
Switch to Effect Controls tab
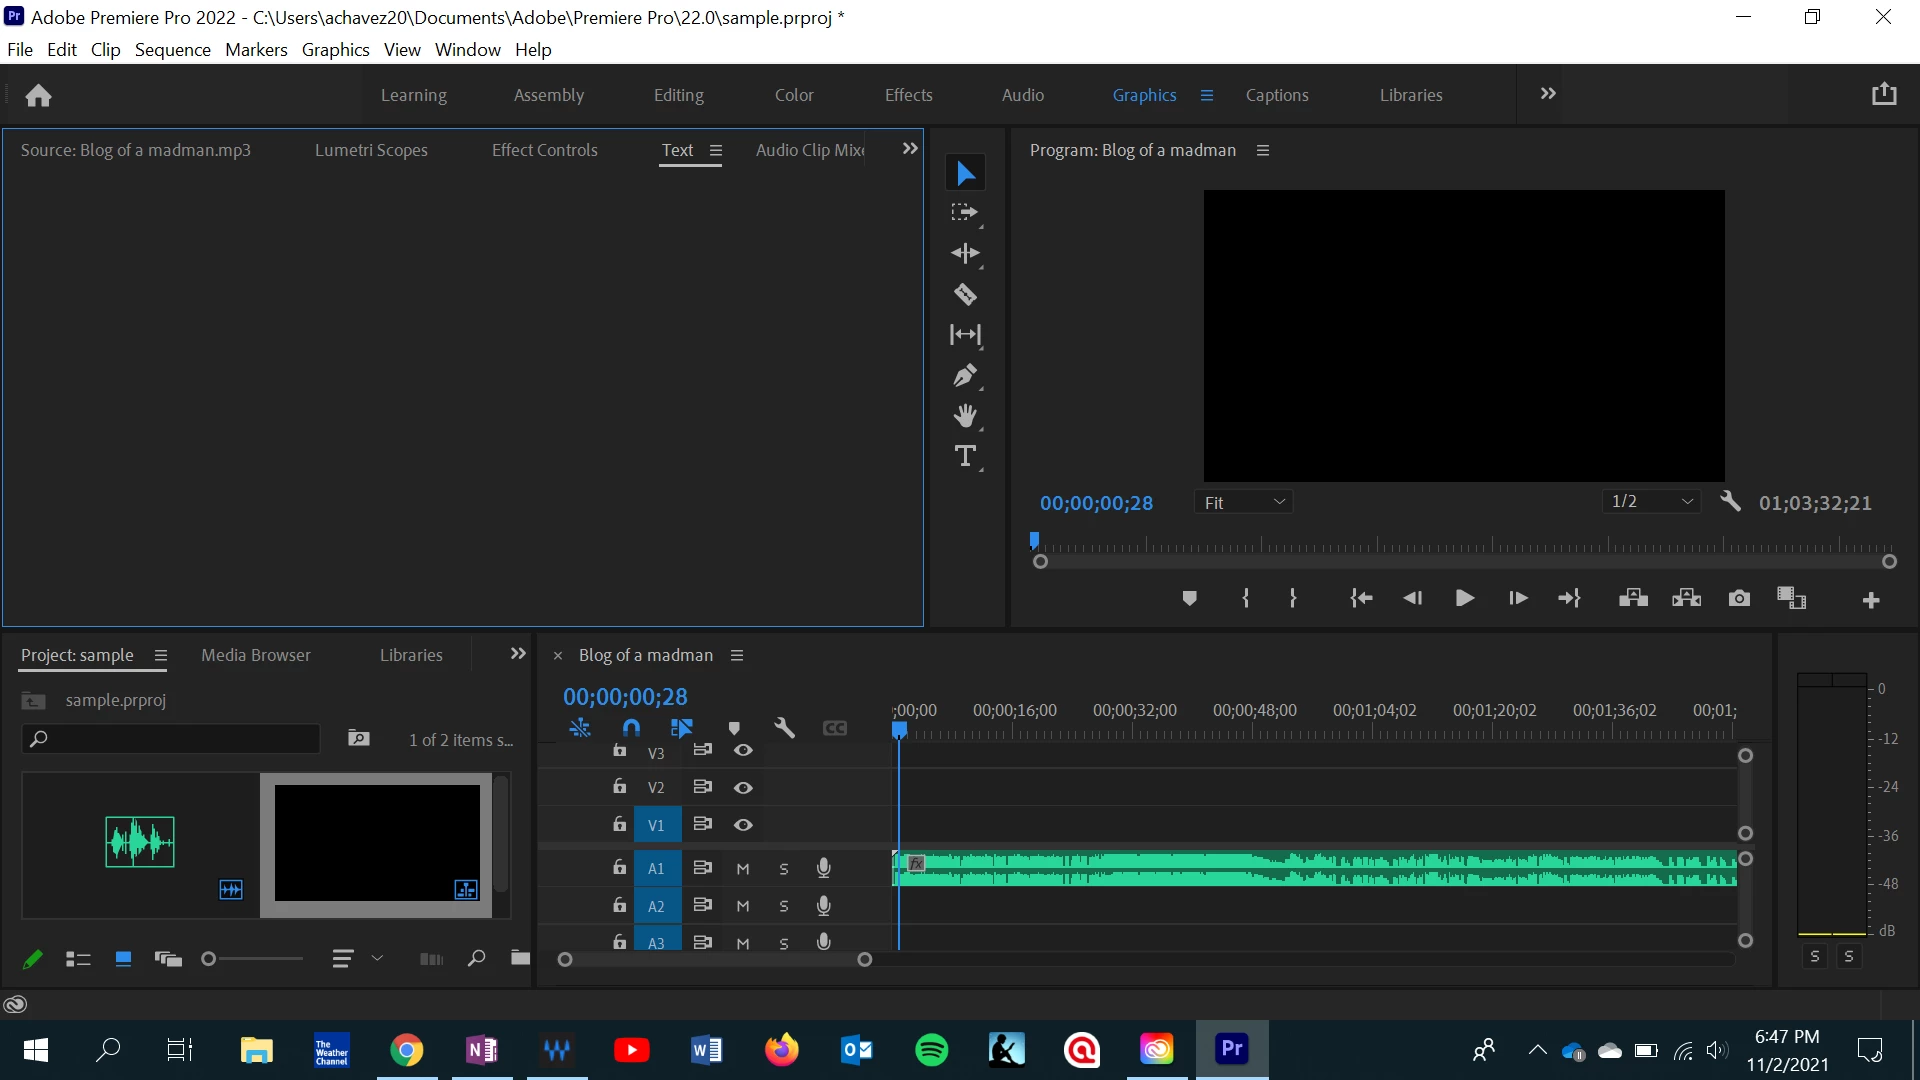(544, 150)
